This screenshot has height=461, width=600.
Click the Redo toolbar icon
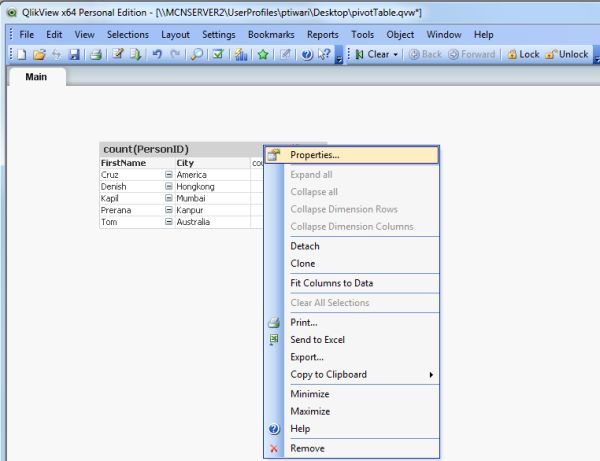(175, 54)
